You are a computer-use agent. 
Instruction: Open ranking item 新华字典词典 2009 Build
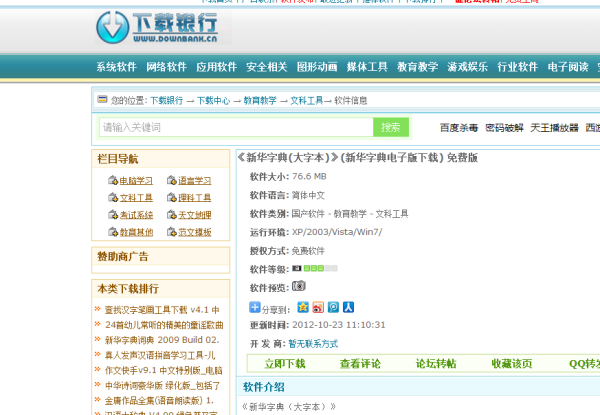[x=162, y=340]
